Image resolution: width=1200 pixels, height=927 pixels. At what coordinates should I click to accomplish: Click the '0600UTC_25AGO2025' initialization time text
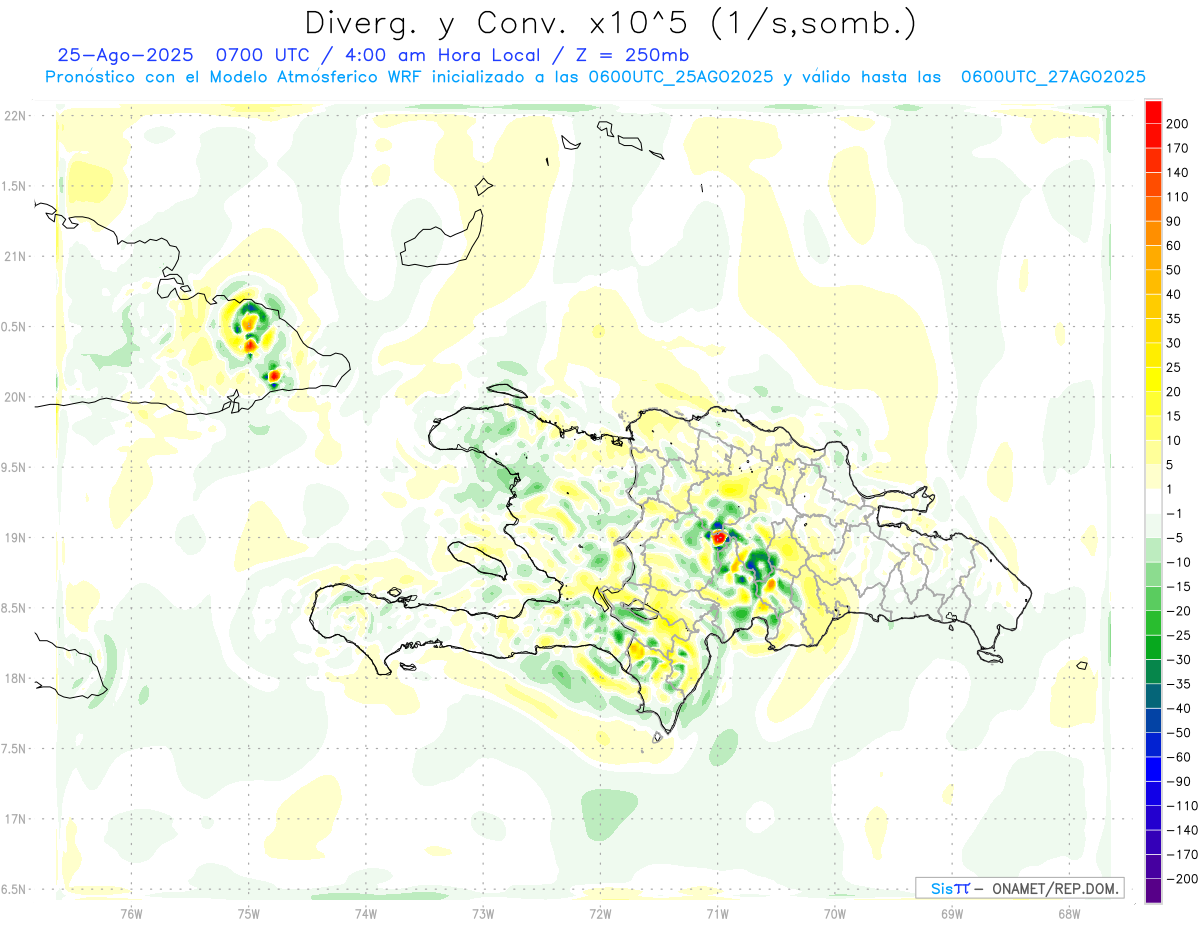(681, 77)
